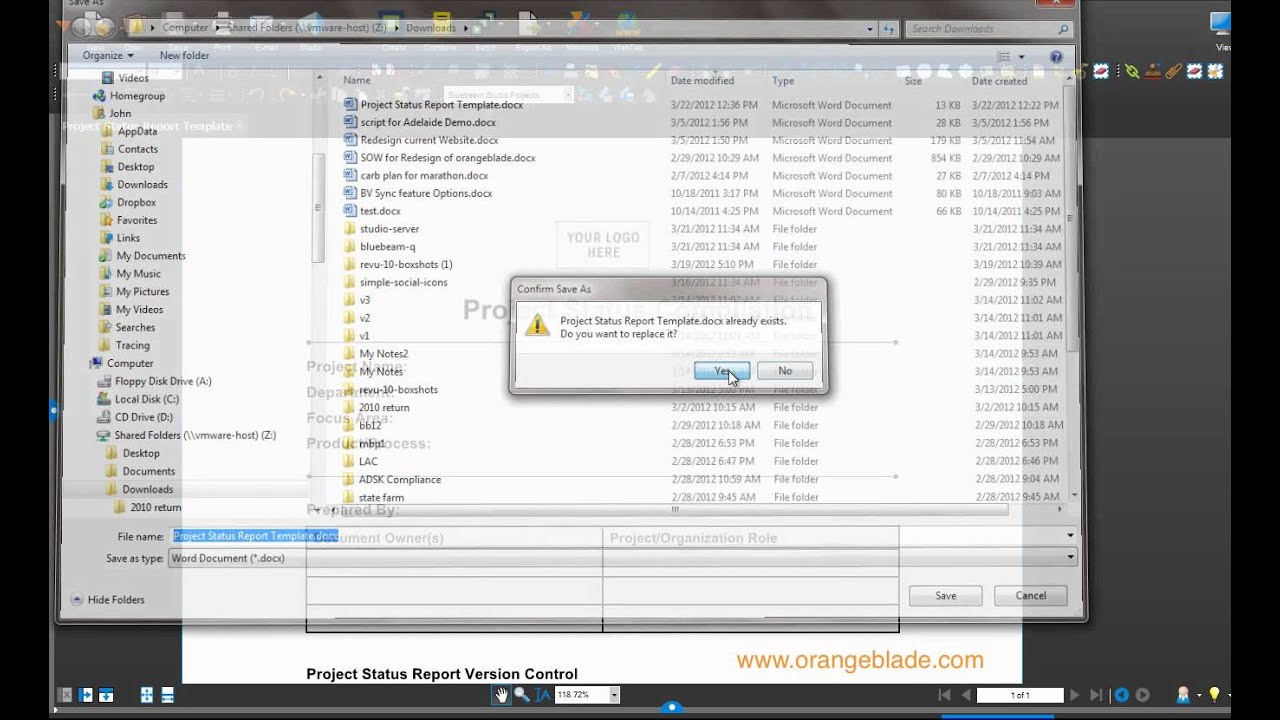Click the change view icon in Save As dialog
Screen dimensions: 1280x720
click(1004, 57)
